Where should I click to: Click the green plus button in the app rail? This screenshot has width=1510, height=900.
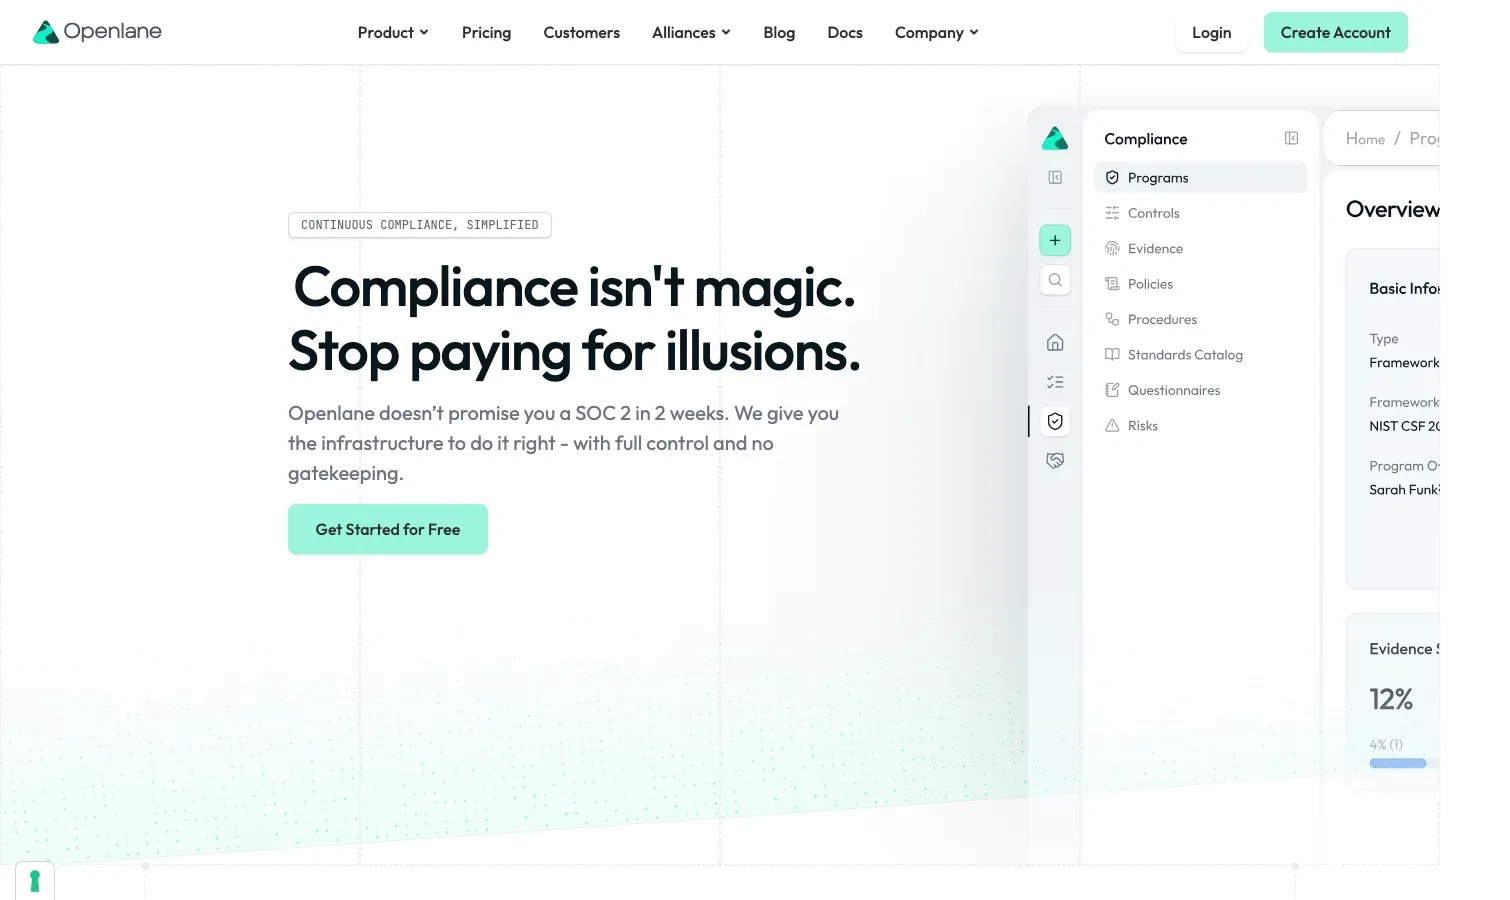(x=1055, y=240)
